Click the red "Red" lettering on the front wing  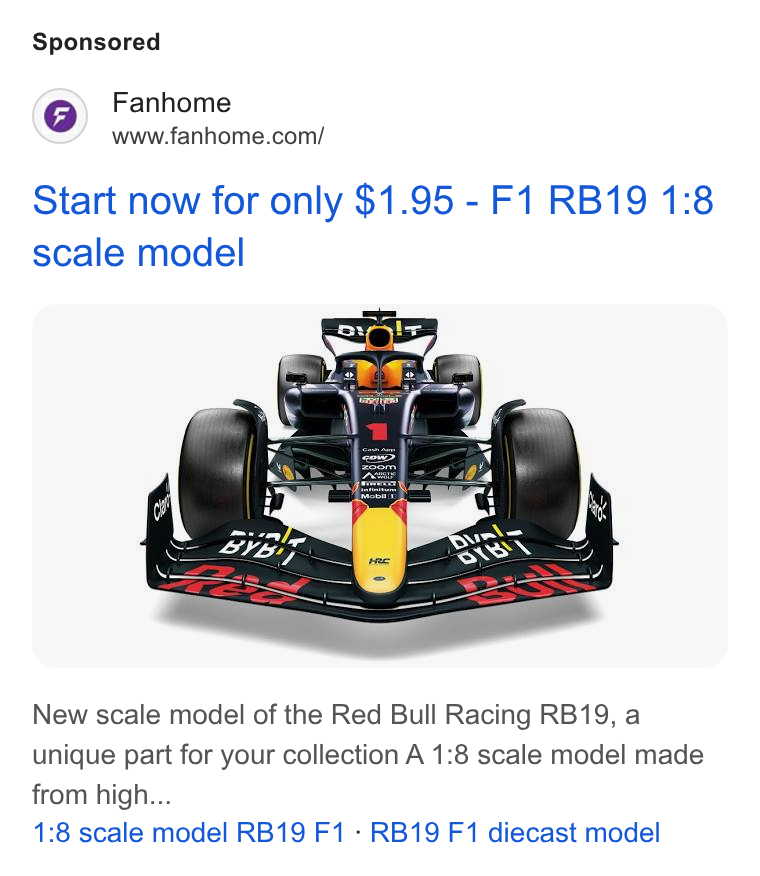pyautogui.click(x=240, y=584)
